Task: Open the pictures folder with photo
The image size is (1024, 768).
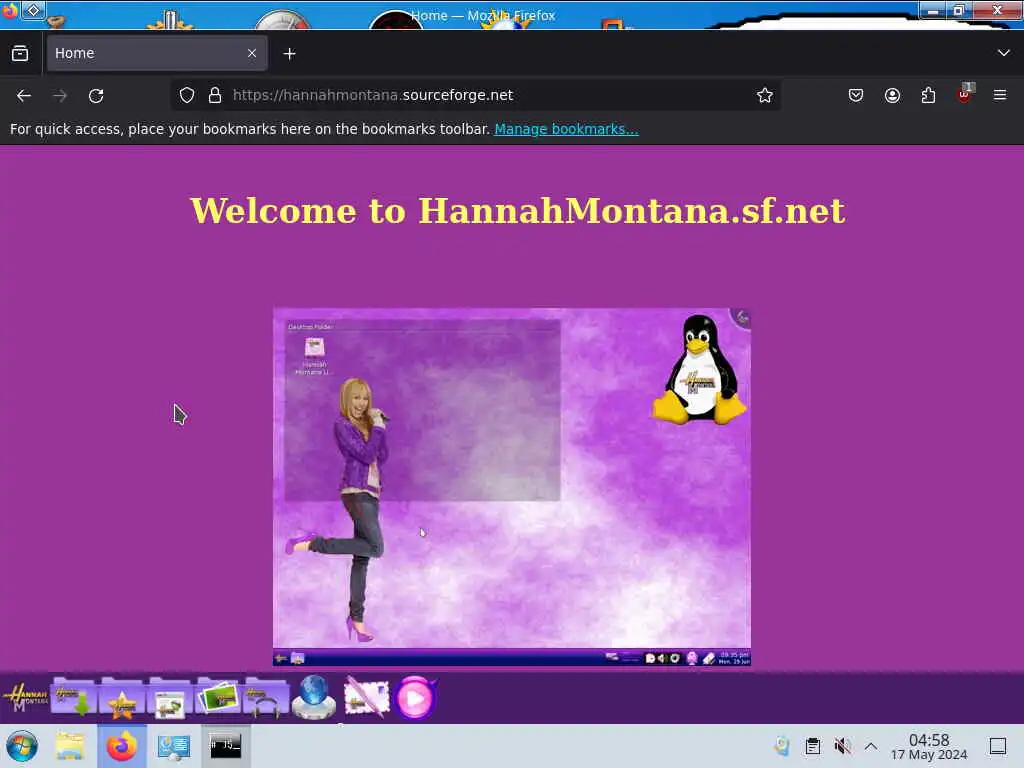Action: point(217,697)
